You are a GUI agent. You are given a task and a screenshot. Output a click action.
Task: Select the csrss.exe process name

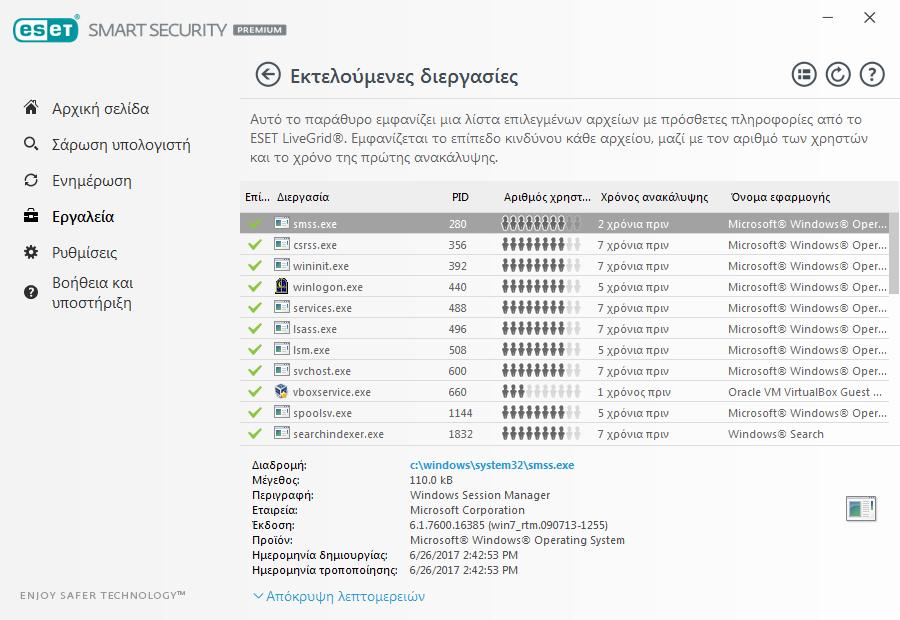(315, 245)
